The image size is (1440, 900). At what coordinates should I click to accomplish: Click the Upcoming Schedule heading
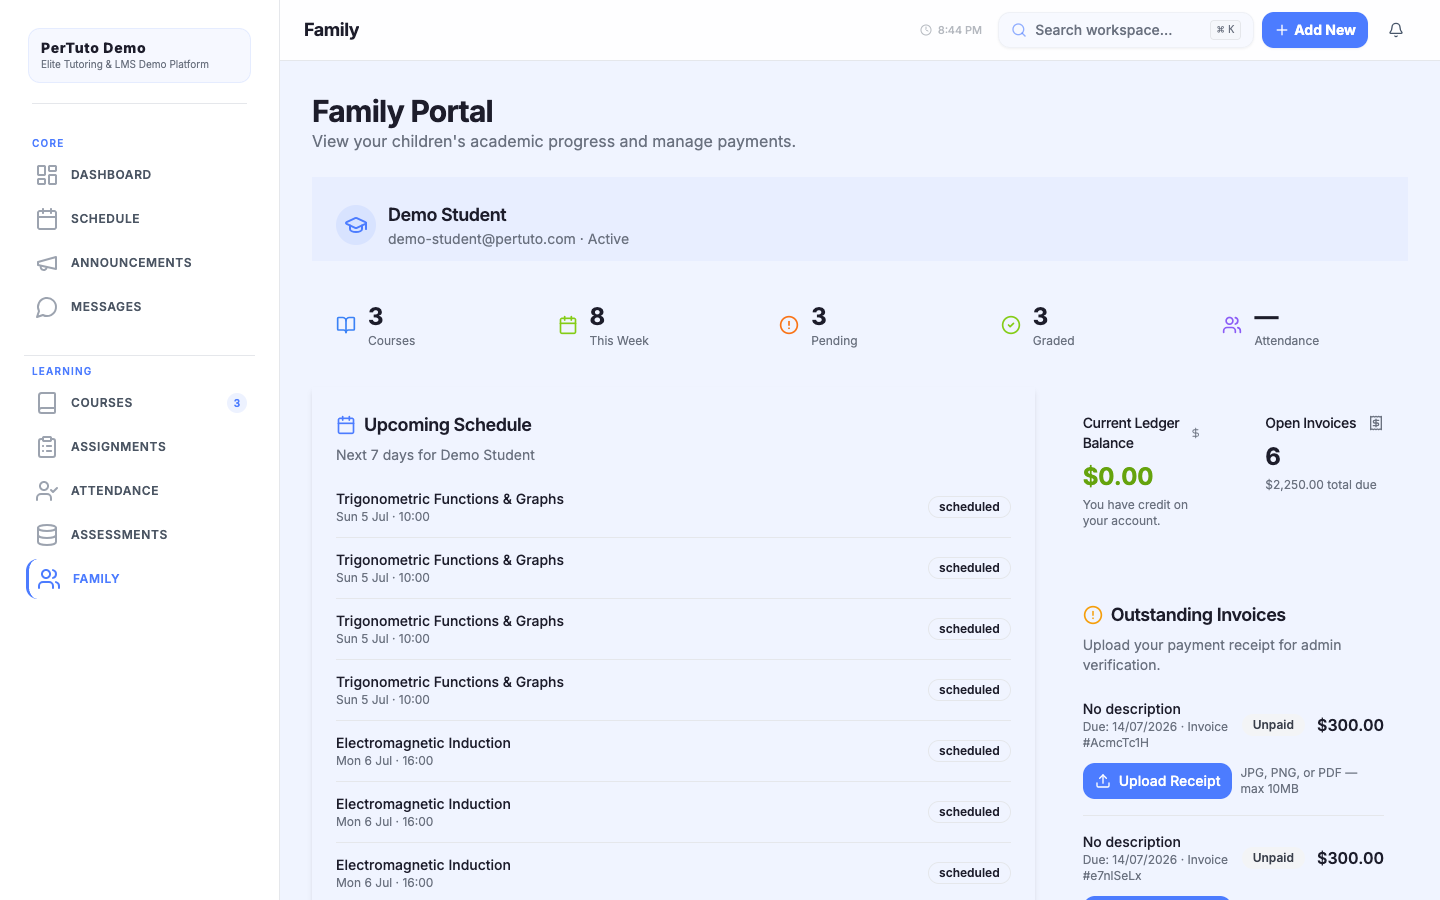click(x=448, y=425)
